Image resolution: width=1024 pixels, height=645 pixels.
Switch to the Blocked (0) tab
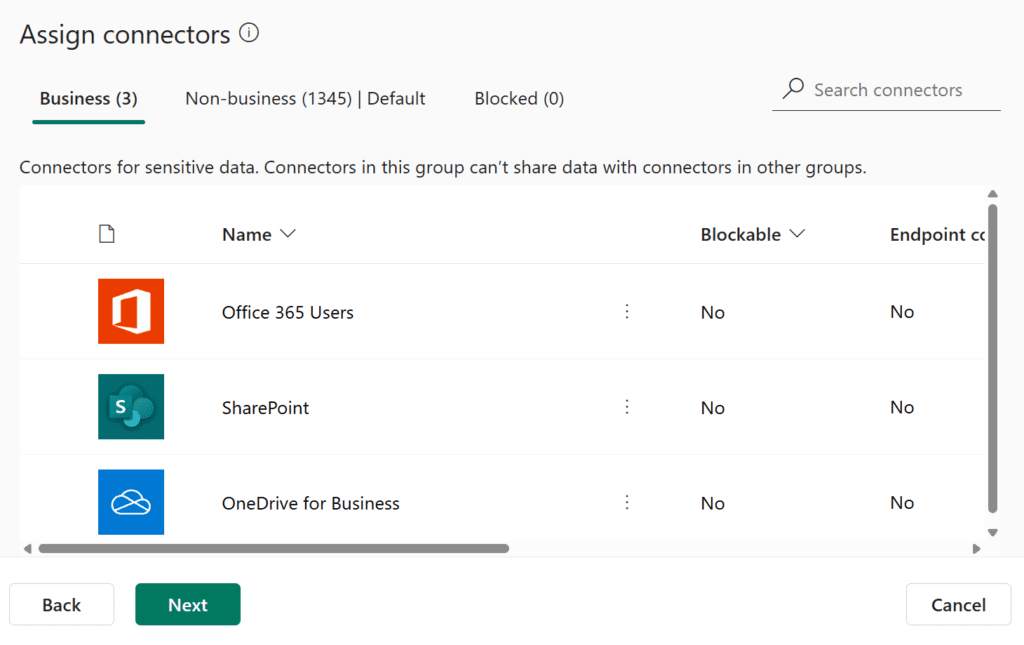519,99
